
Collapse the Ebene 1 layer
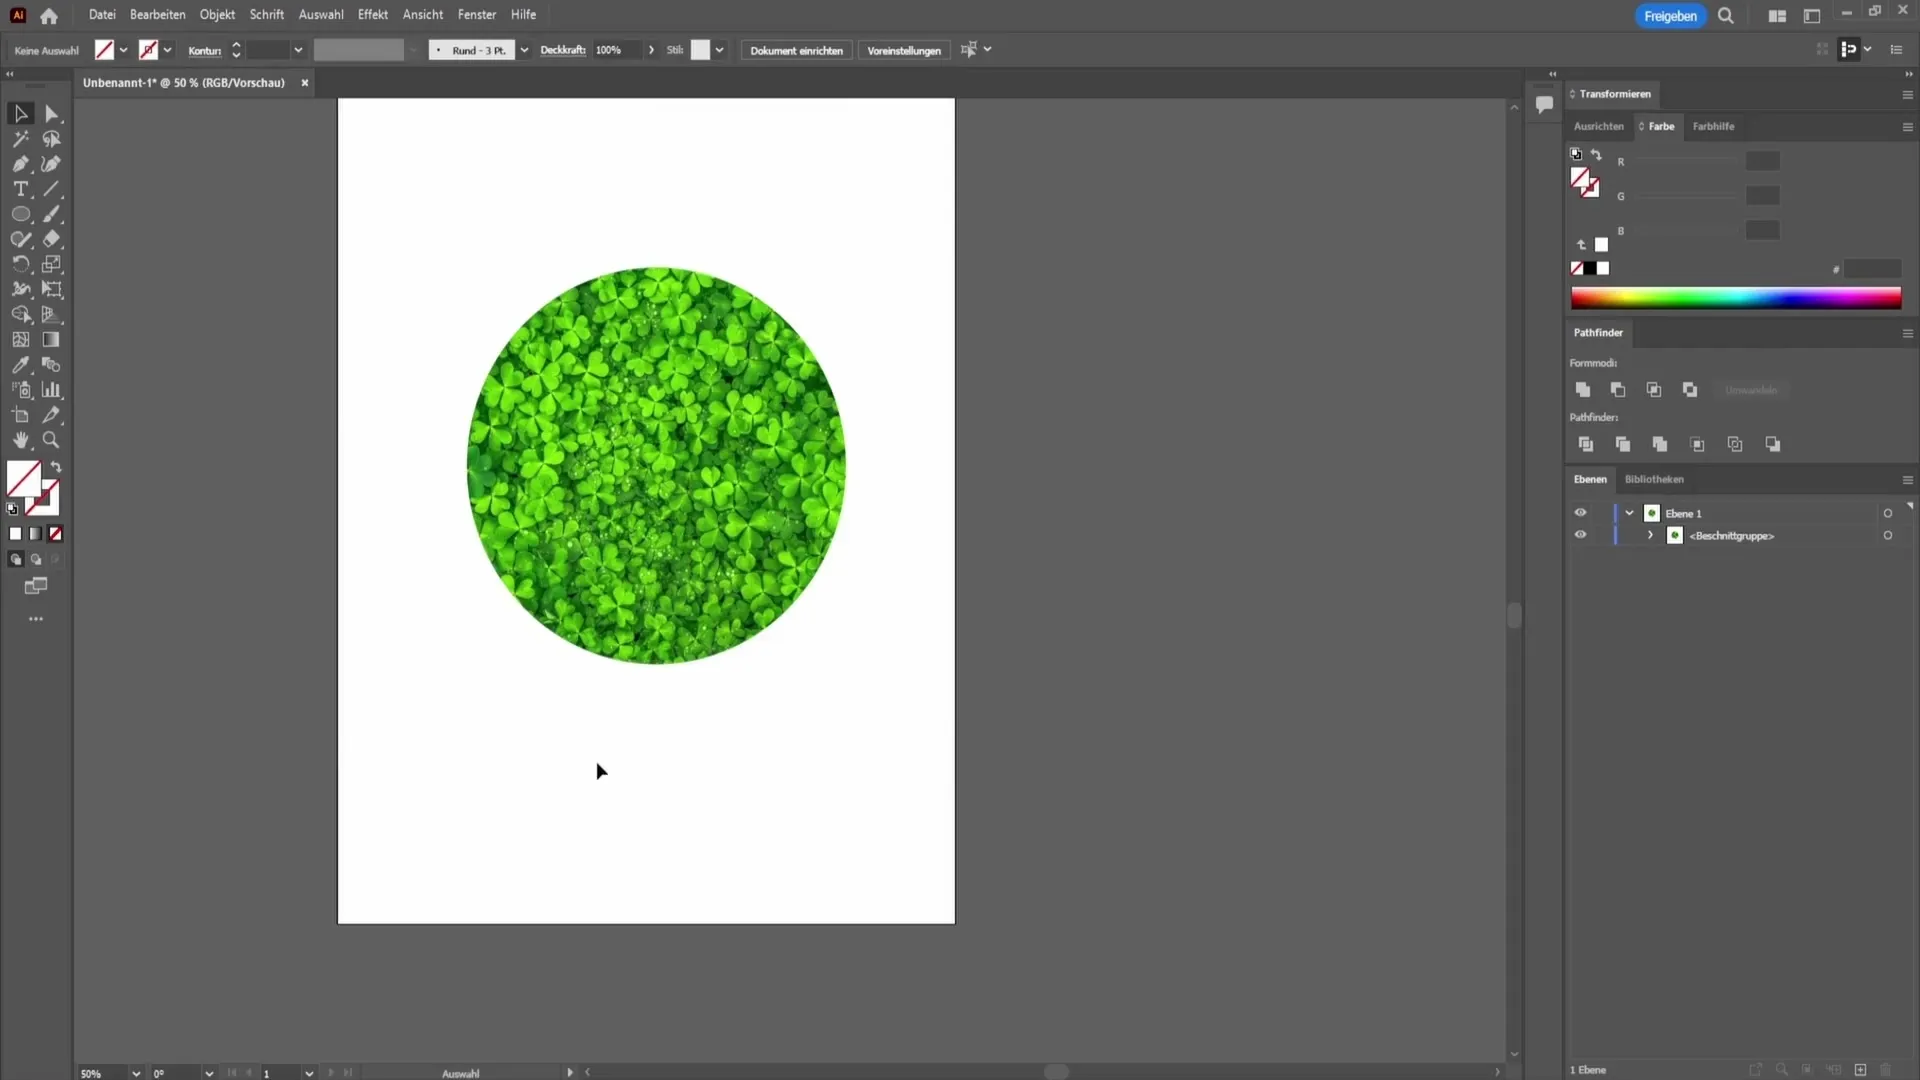(1629, 513)
